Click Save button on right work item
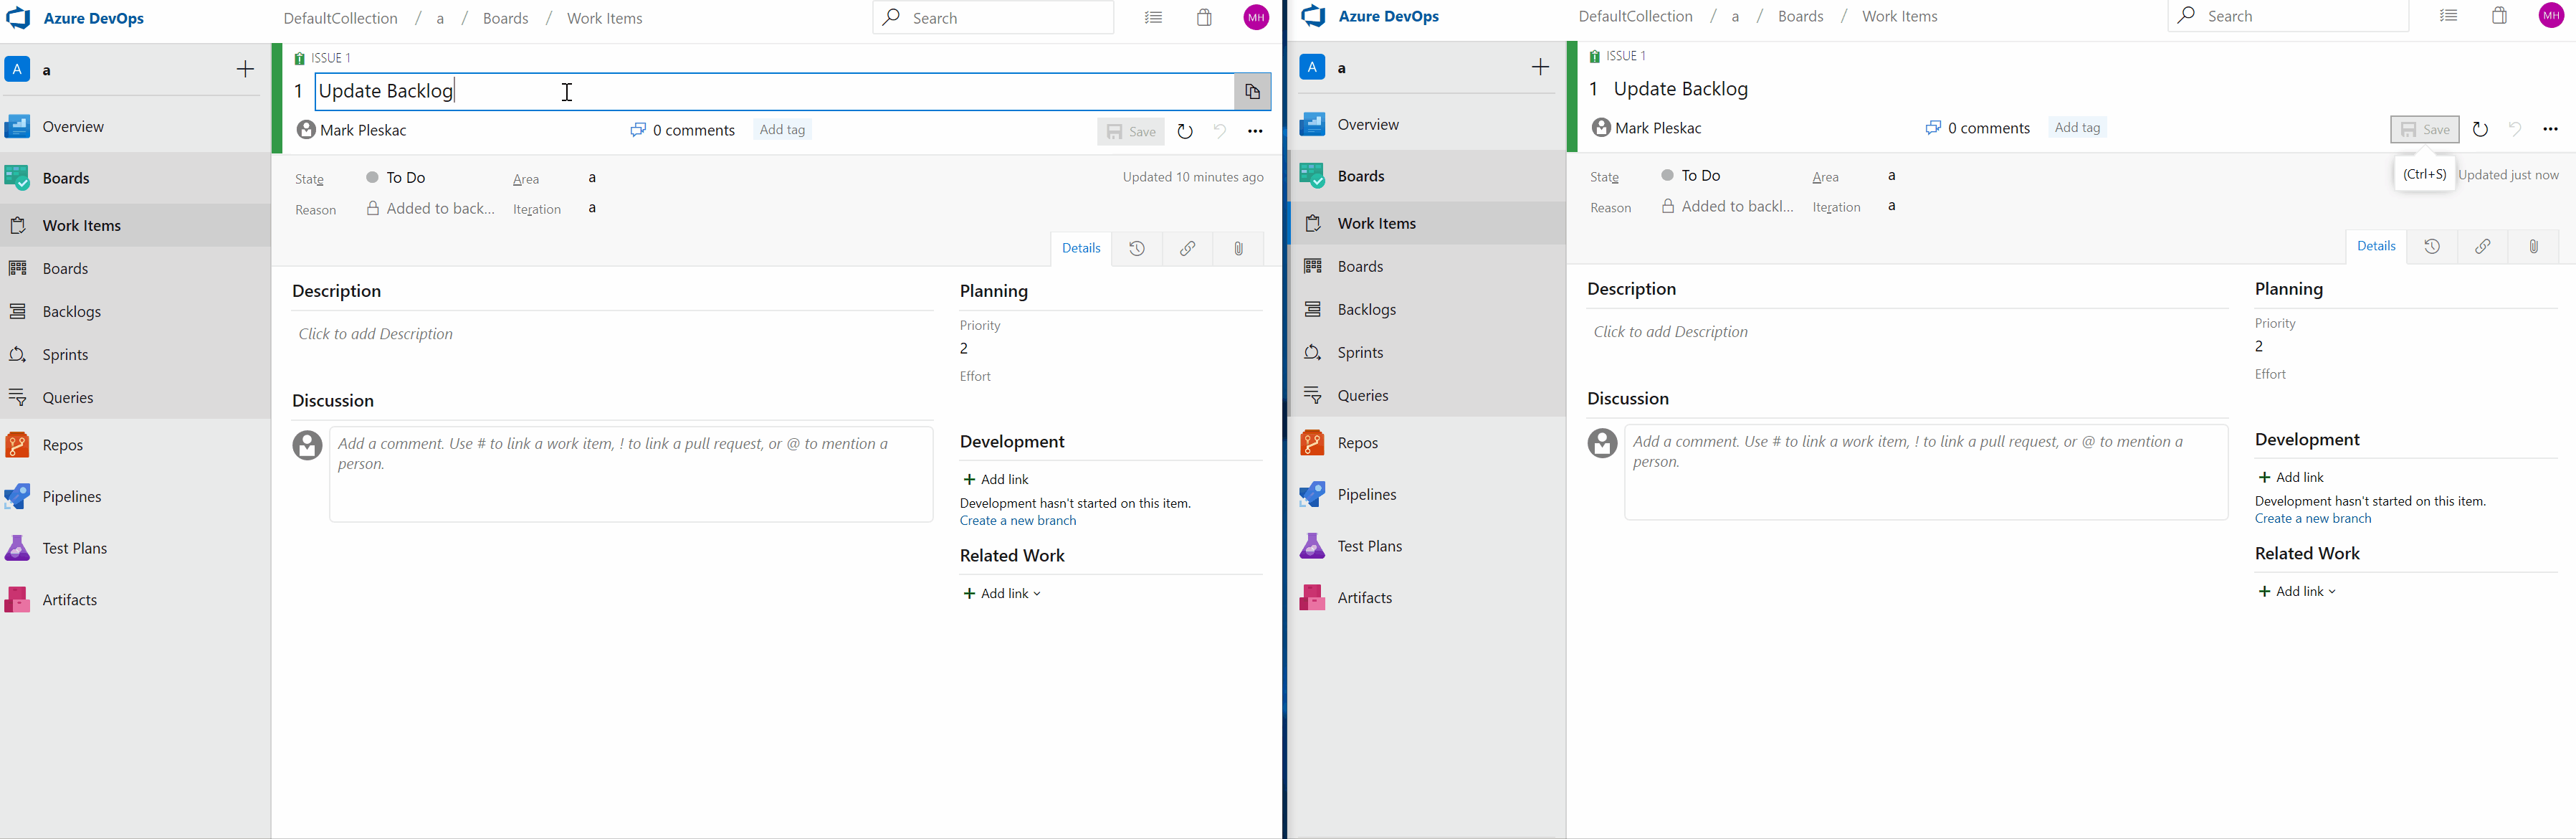Image resolution: width=2576 pixels, height=839 pixels. pos(2426,127)
